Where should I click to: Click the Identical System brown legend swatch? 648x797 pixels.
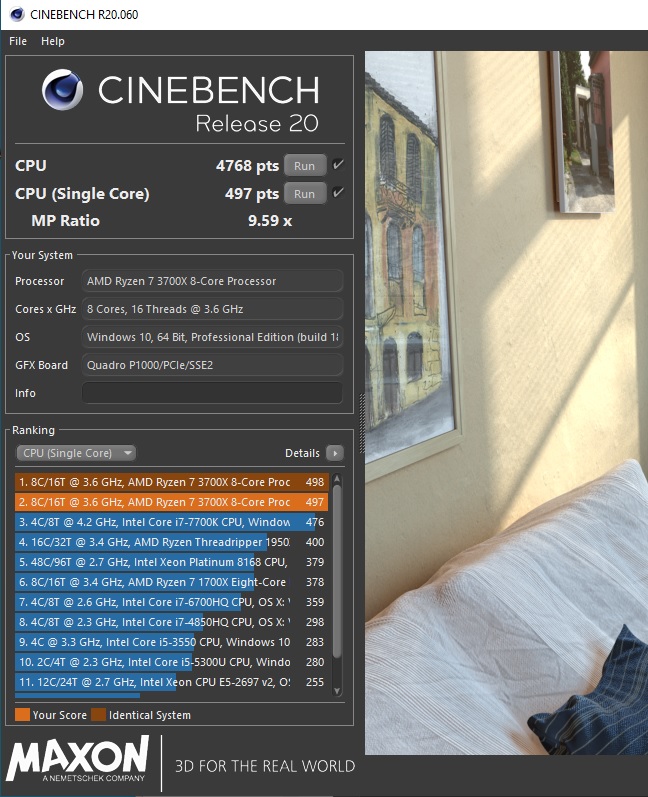click(x=98, y=715)
